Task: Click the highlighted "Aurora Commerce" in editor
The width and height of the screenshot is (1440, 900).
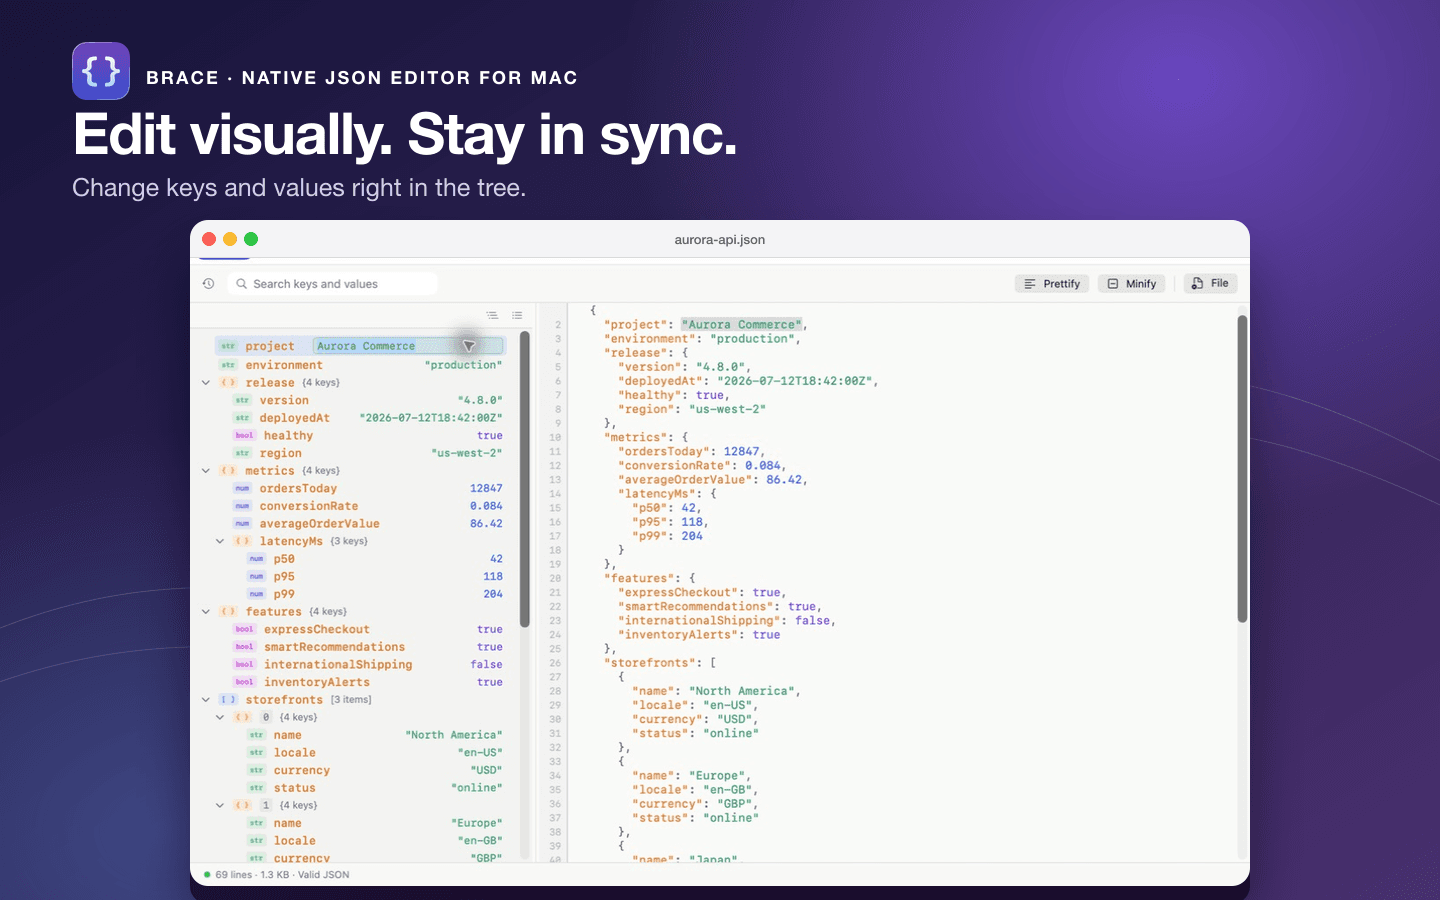Action: (x=741, y=325)
